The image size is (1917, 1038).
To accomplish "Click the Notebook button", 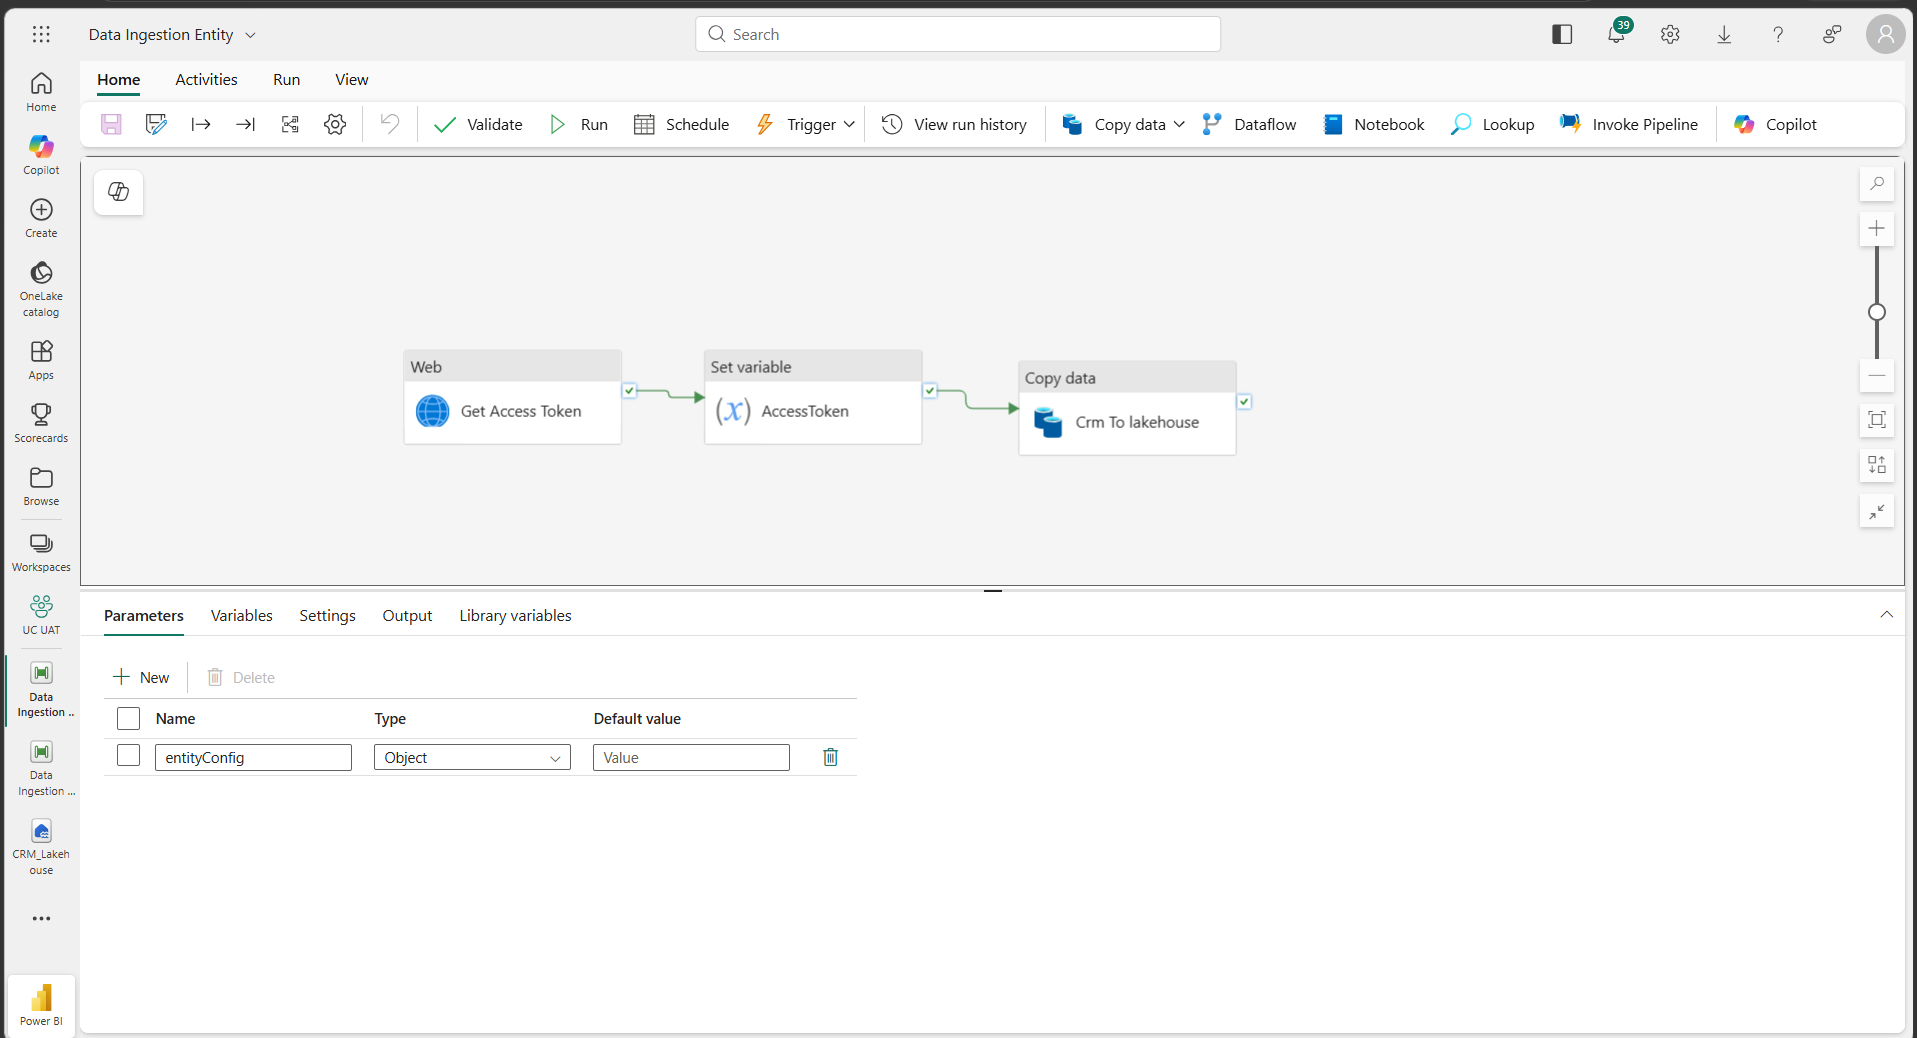I will pyautogui.click(x=1374, y=124).
